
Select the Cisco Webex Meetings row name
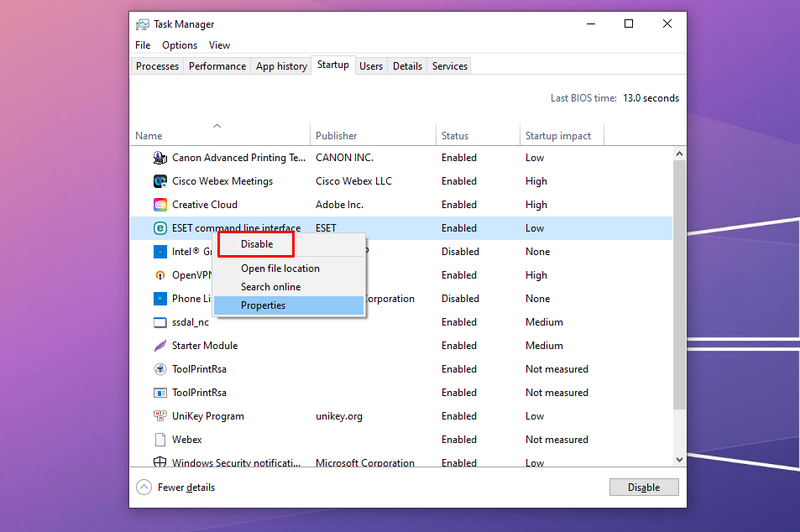click(x=222, y=181)
